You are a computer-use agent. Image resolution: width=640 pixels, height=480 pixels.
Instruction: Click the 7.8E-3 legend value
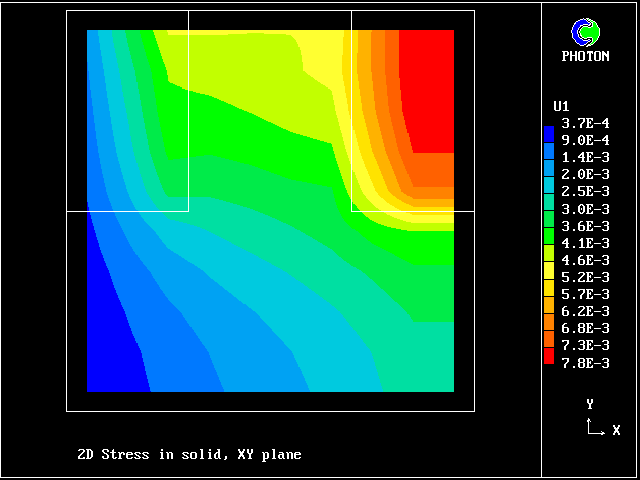586,362
